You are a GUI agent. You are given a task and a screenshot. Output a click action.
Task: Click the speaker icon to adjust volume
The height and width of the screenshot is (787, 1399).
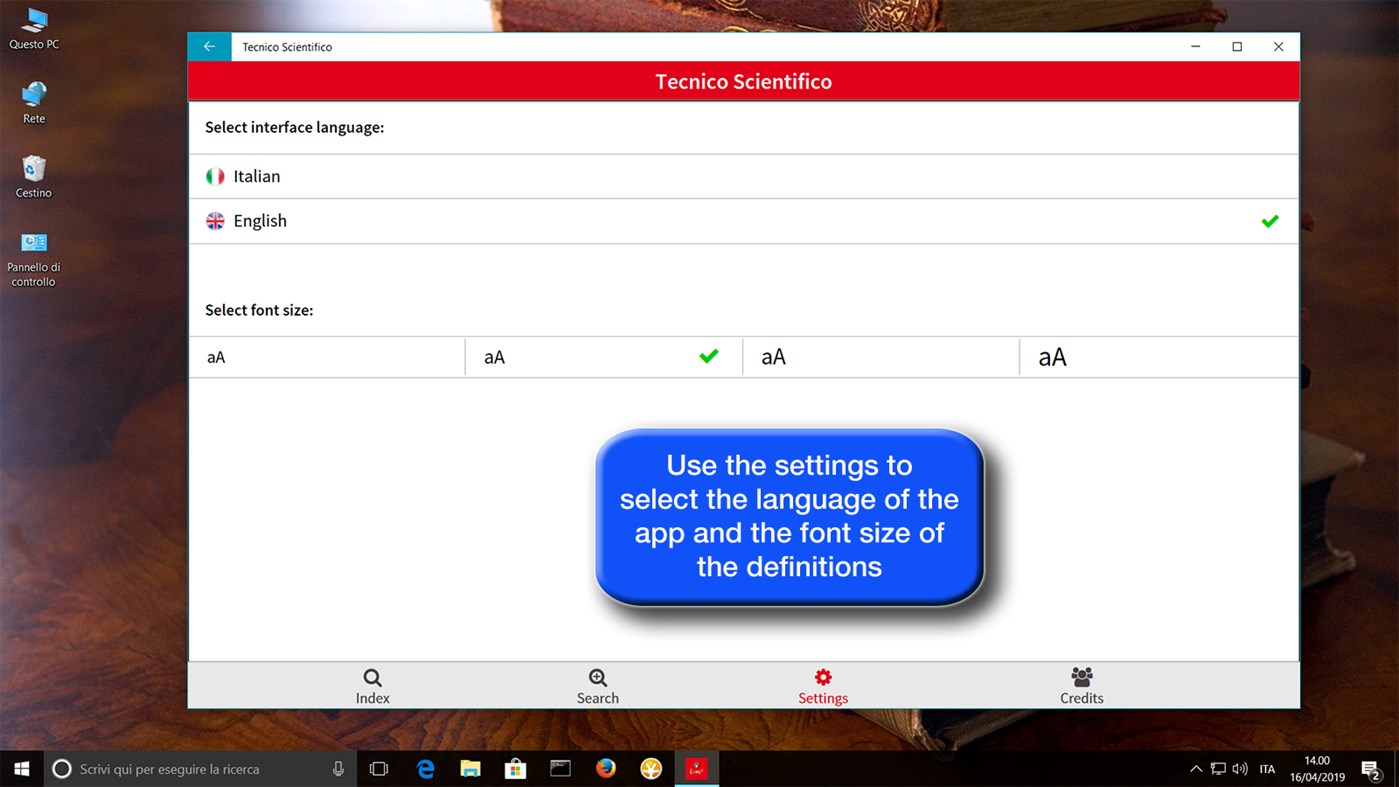[1240, 768]
